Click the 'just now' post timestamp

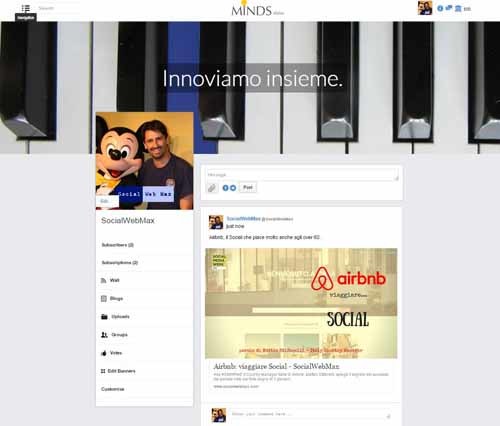tap(235, 226)
